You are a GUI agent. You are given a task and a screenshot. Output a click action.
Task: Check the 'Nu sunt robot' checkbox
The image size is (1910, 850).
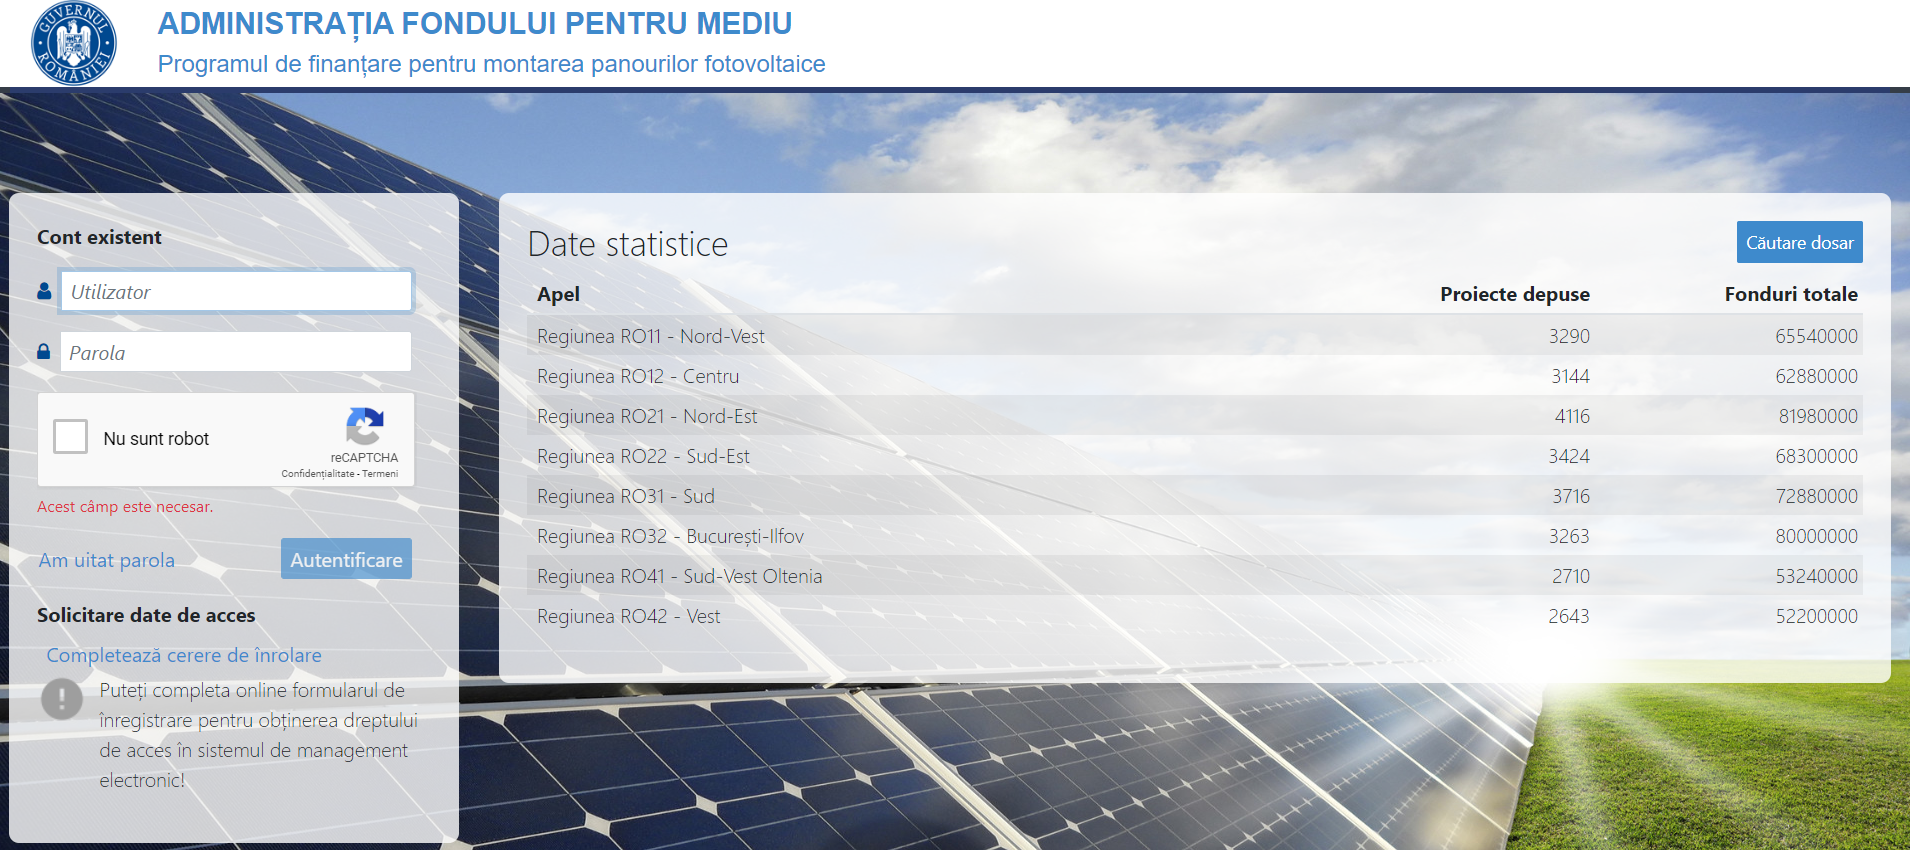71,436
